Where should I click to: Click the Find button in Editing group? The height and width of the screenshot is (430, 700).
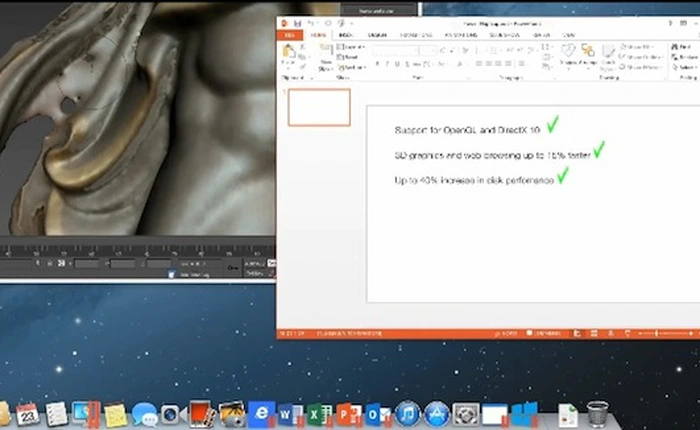point(681,46)
